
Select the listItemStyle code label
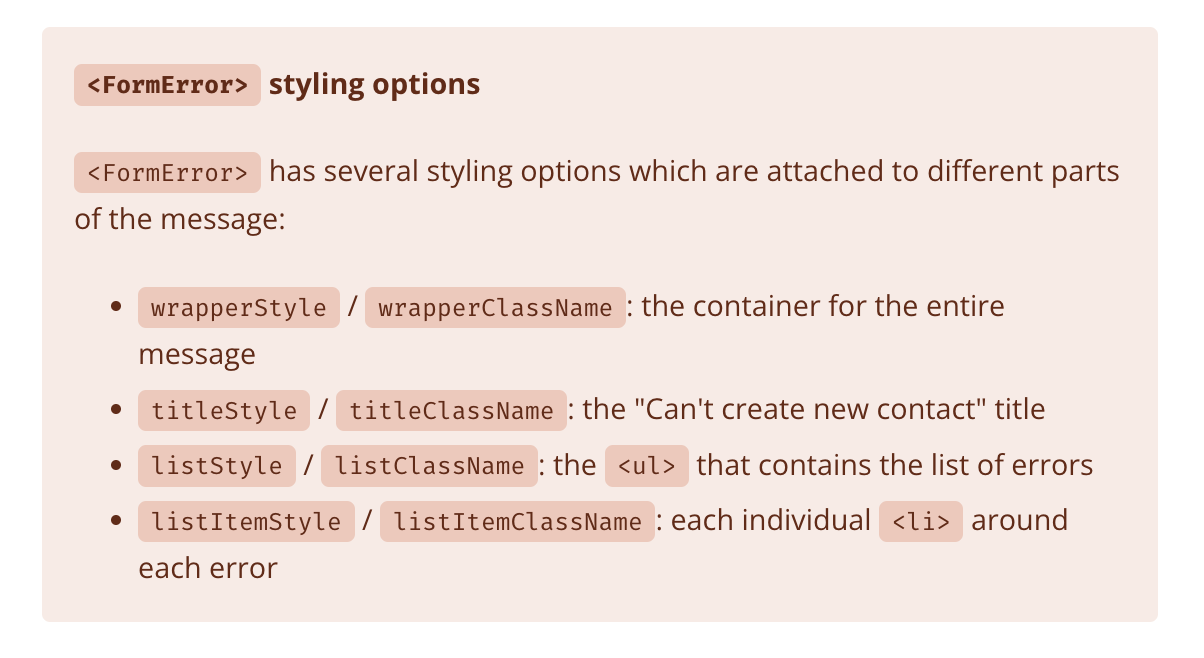coord(246,521)
